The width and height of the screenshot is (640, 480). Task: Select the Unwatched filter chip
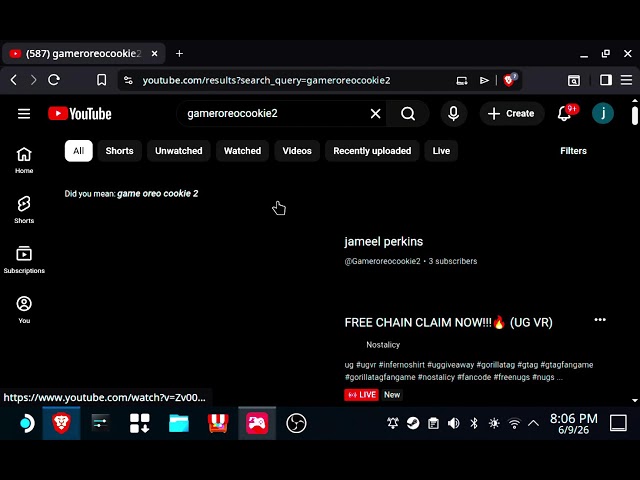(179, 151)
